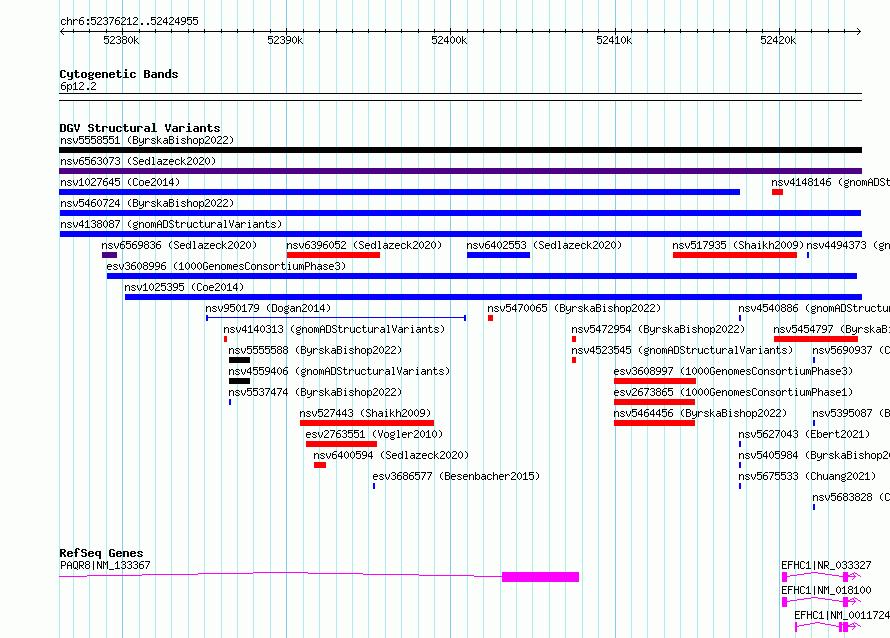Click the 52410k ruler label
This screenshot has width=890, height=638.
[614, 40]
